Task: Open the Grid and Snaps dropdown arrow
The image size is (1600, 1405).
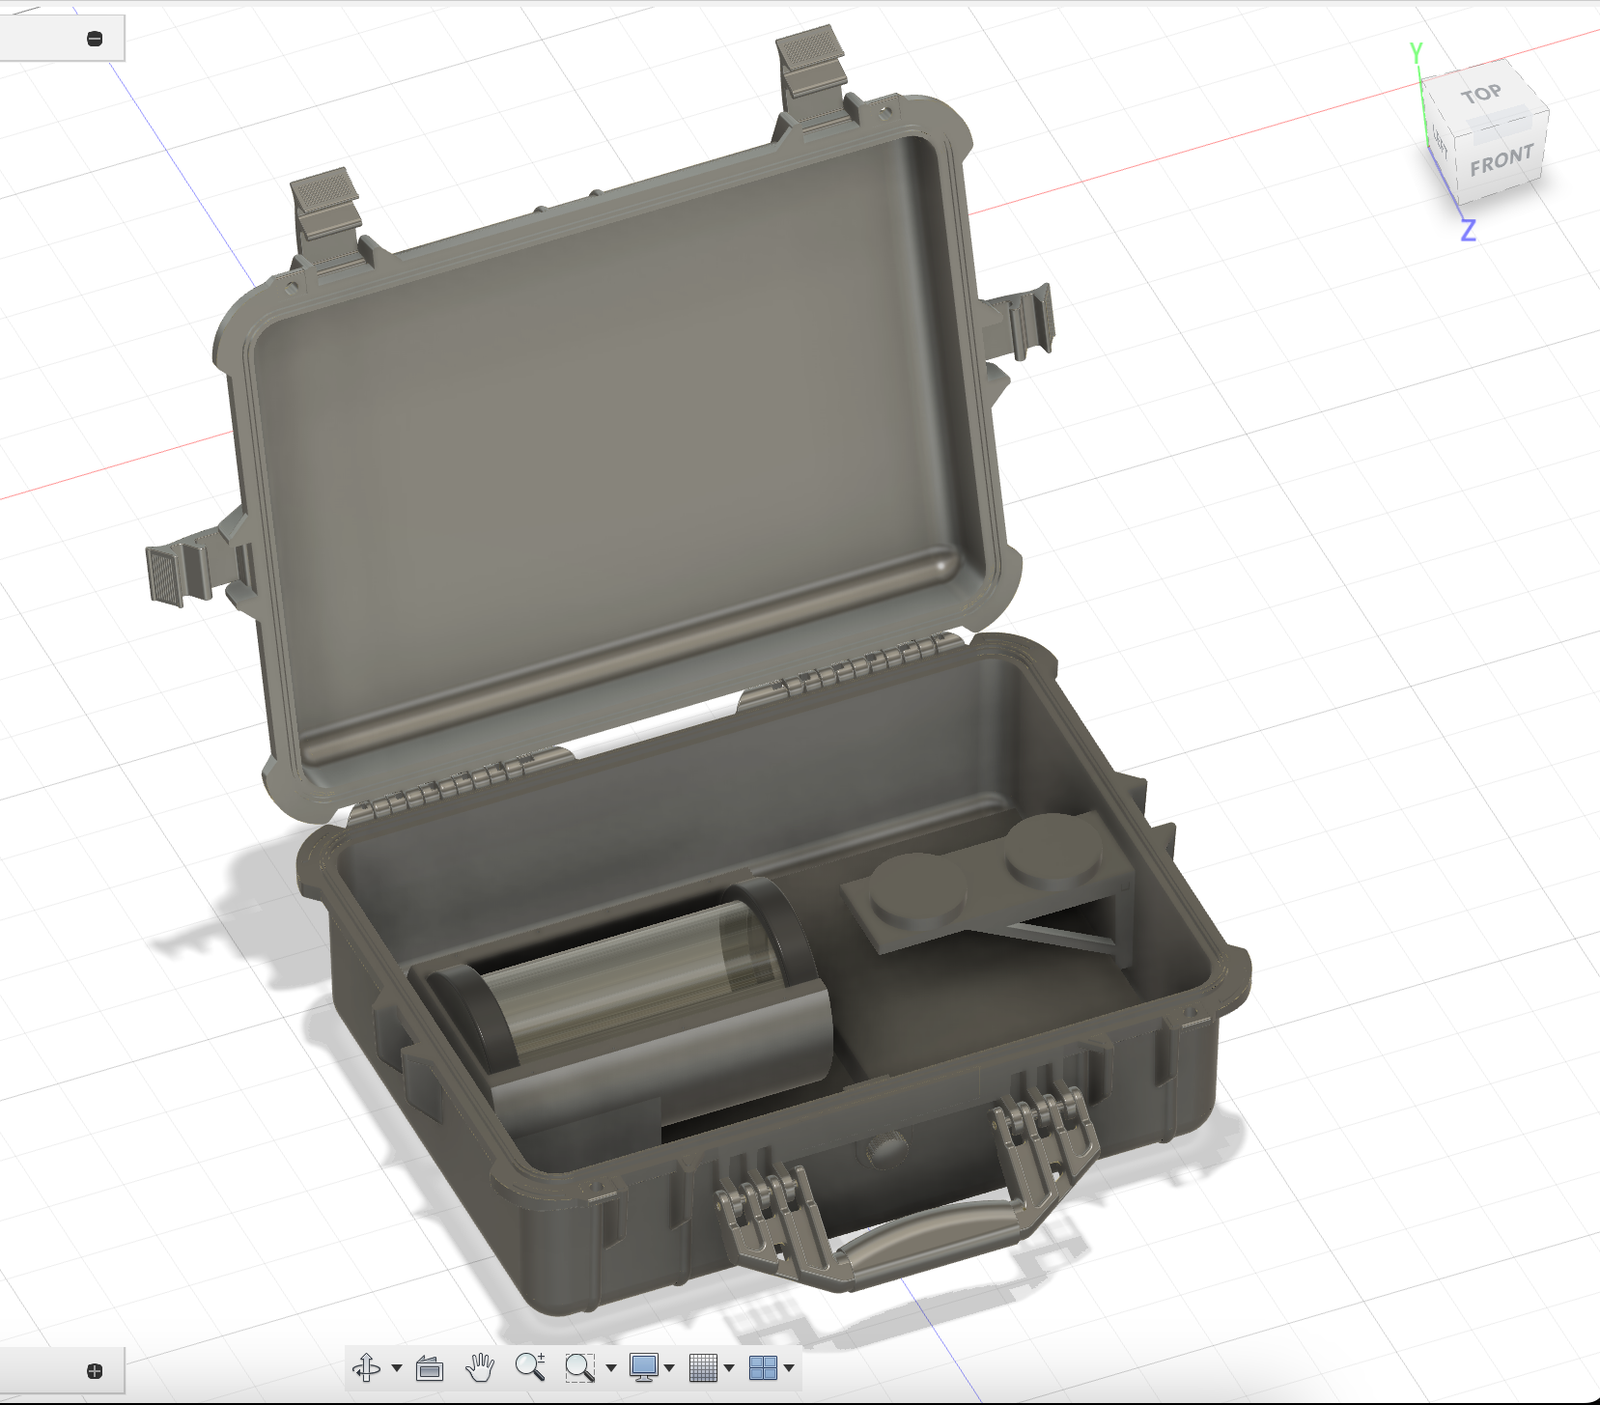Action: click(x=729, y=1368)
